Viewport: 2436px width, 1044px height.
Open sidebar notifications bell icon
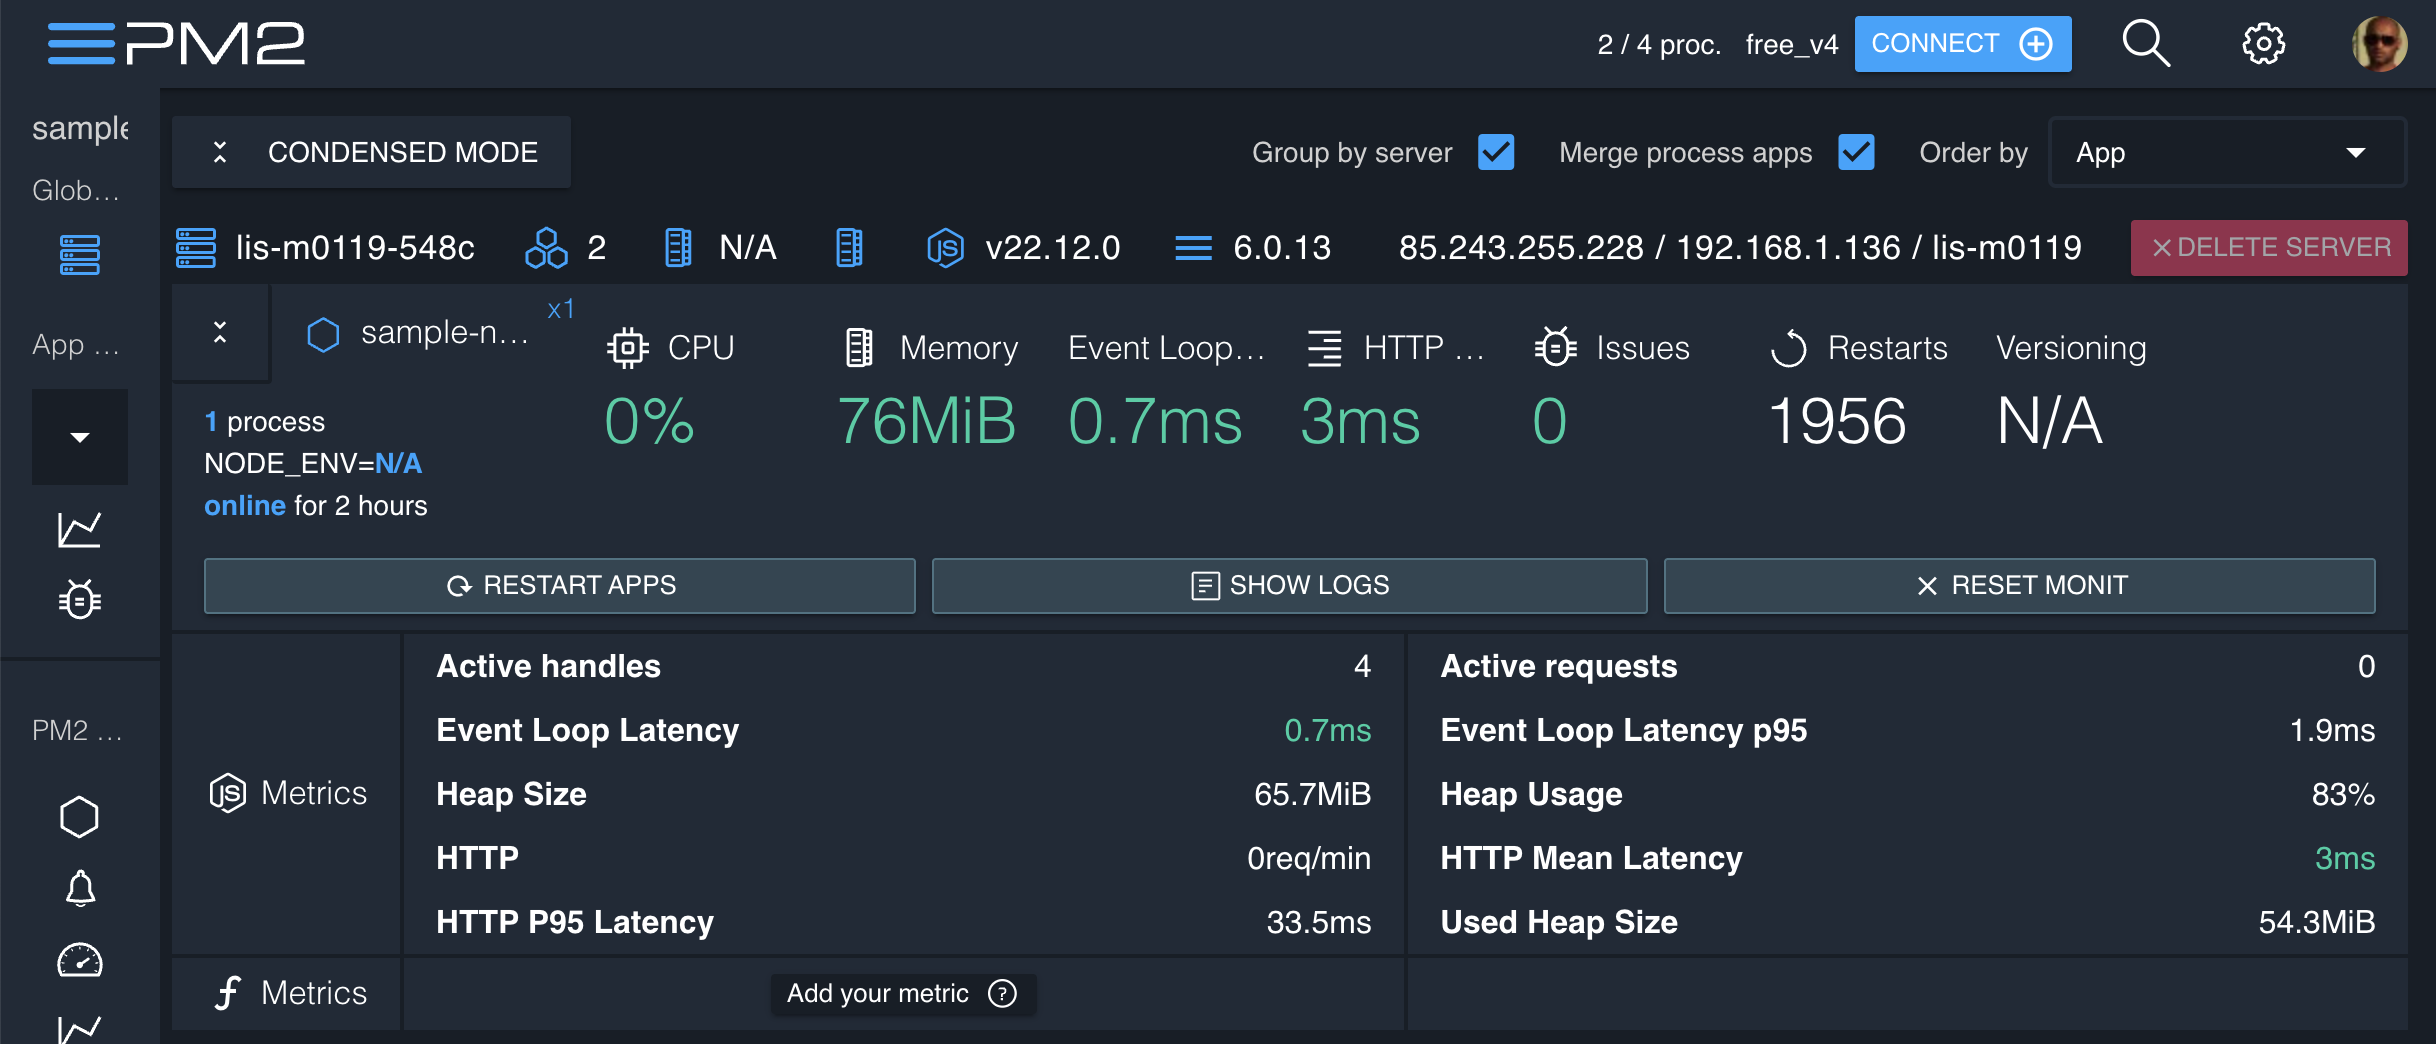coord(80,888)
